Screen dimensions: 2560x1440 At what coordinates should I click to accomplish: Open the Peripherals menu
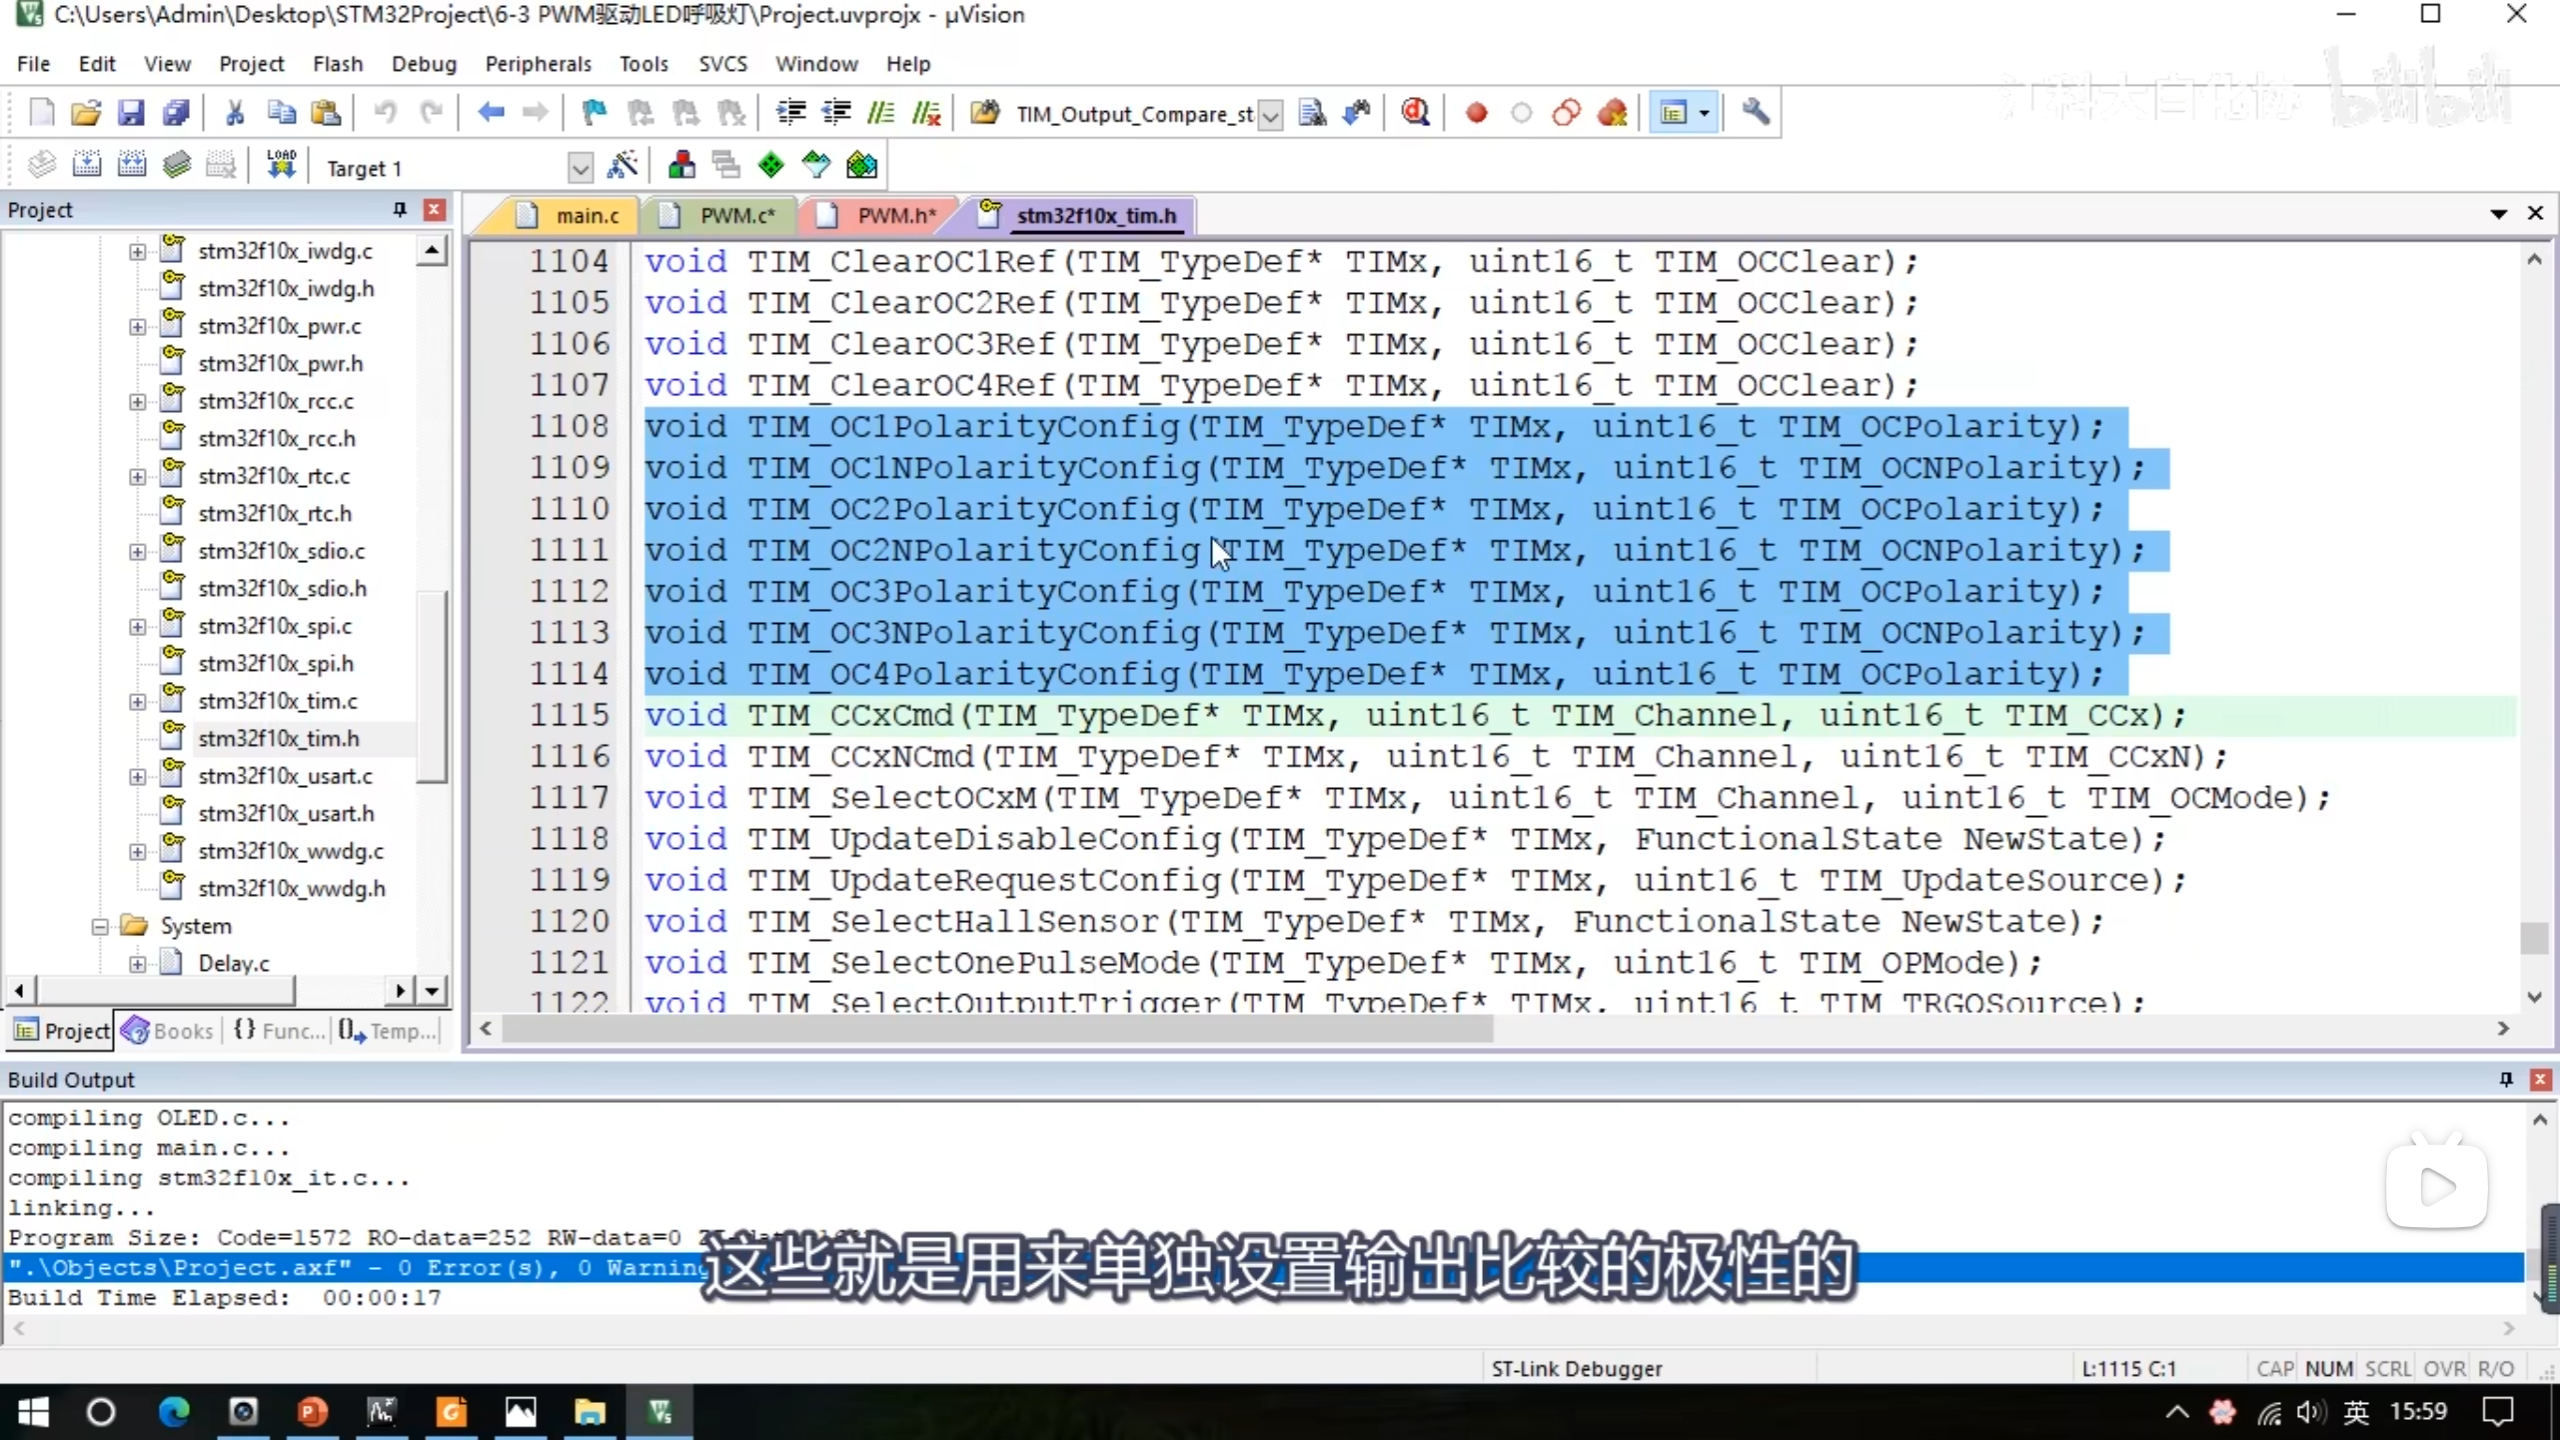[x=538, y=64]
